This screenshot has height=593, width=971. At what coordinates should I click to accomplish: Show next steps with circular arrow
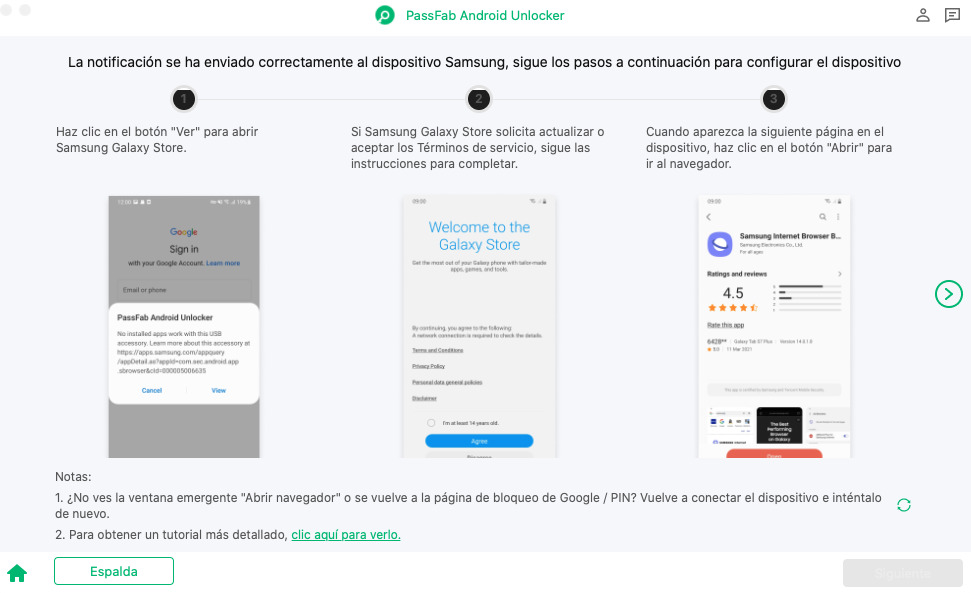pyautogui.click(x=948, y=293)
